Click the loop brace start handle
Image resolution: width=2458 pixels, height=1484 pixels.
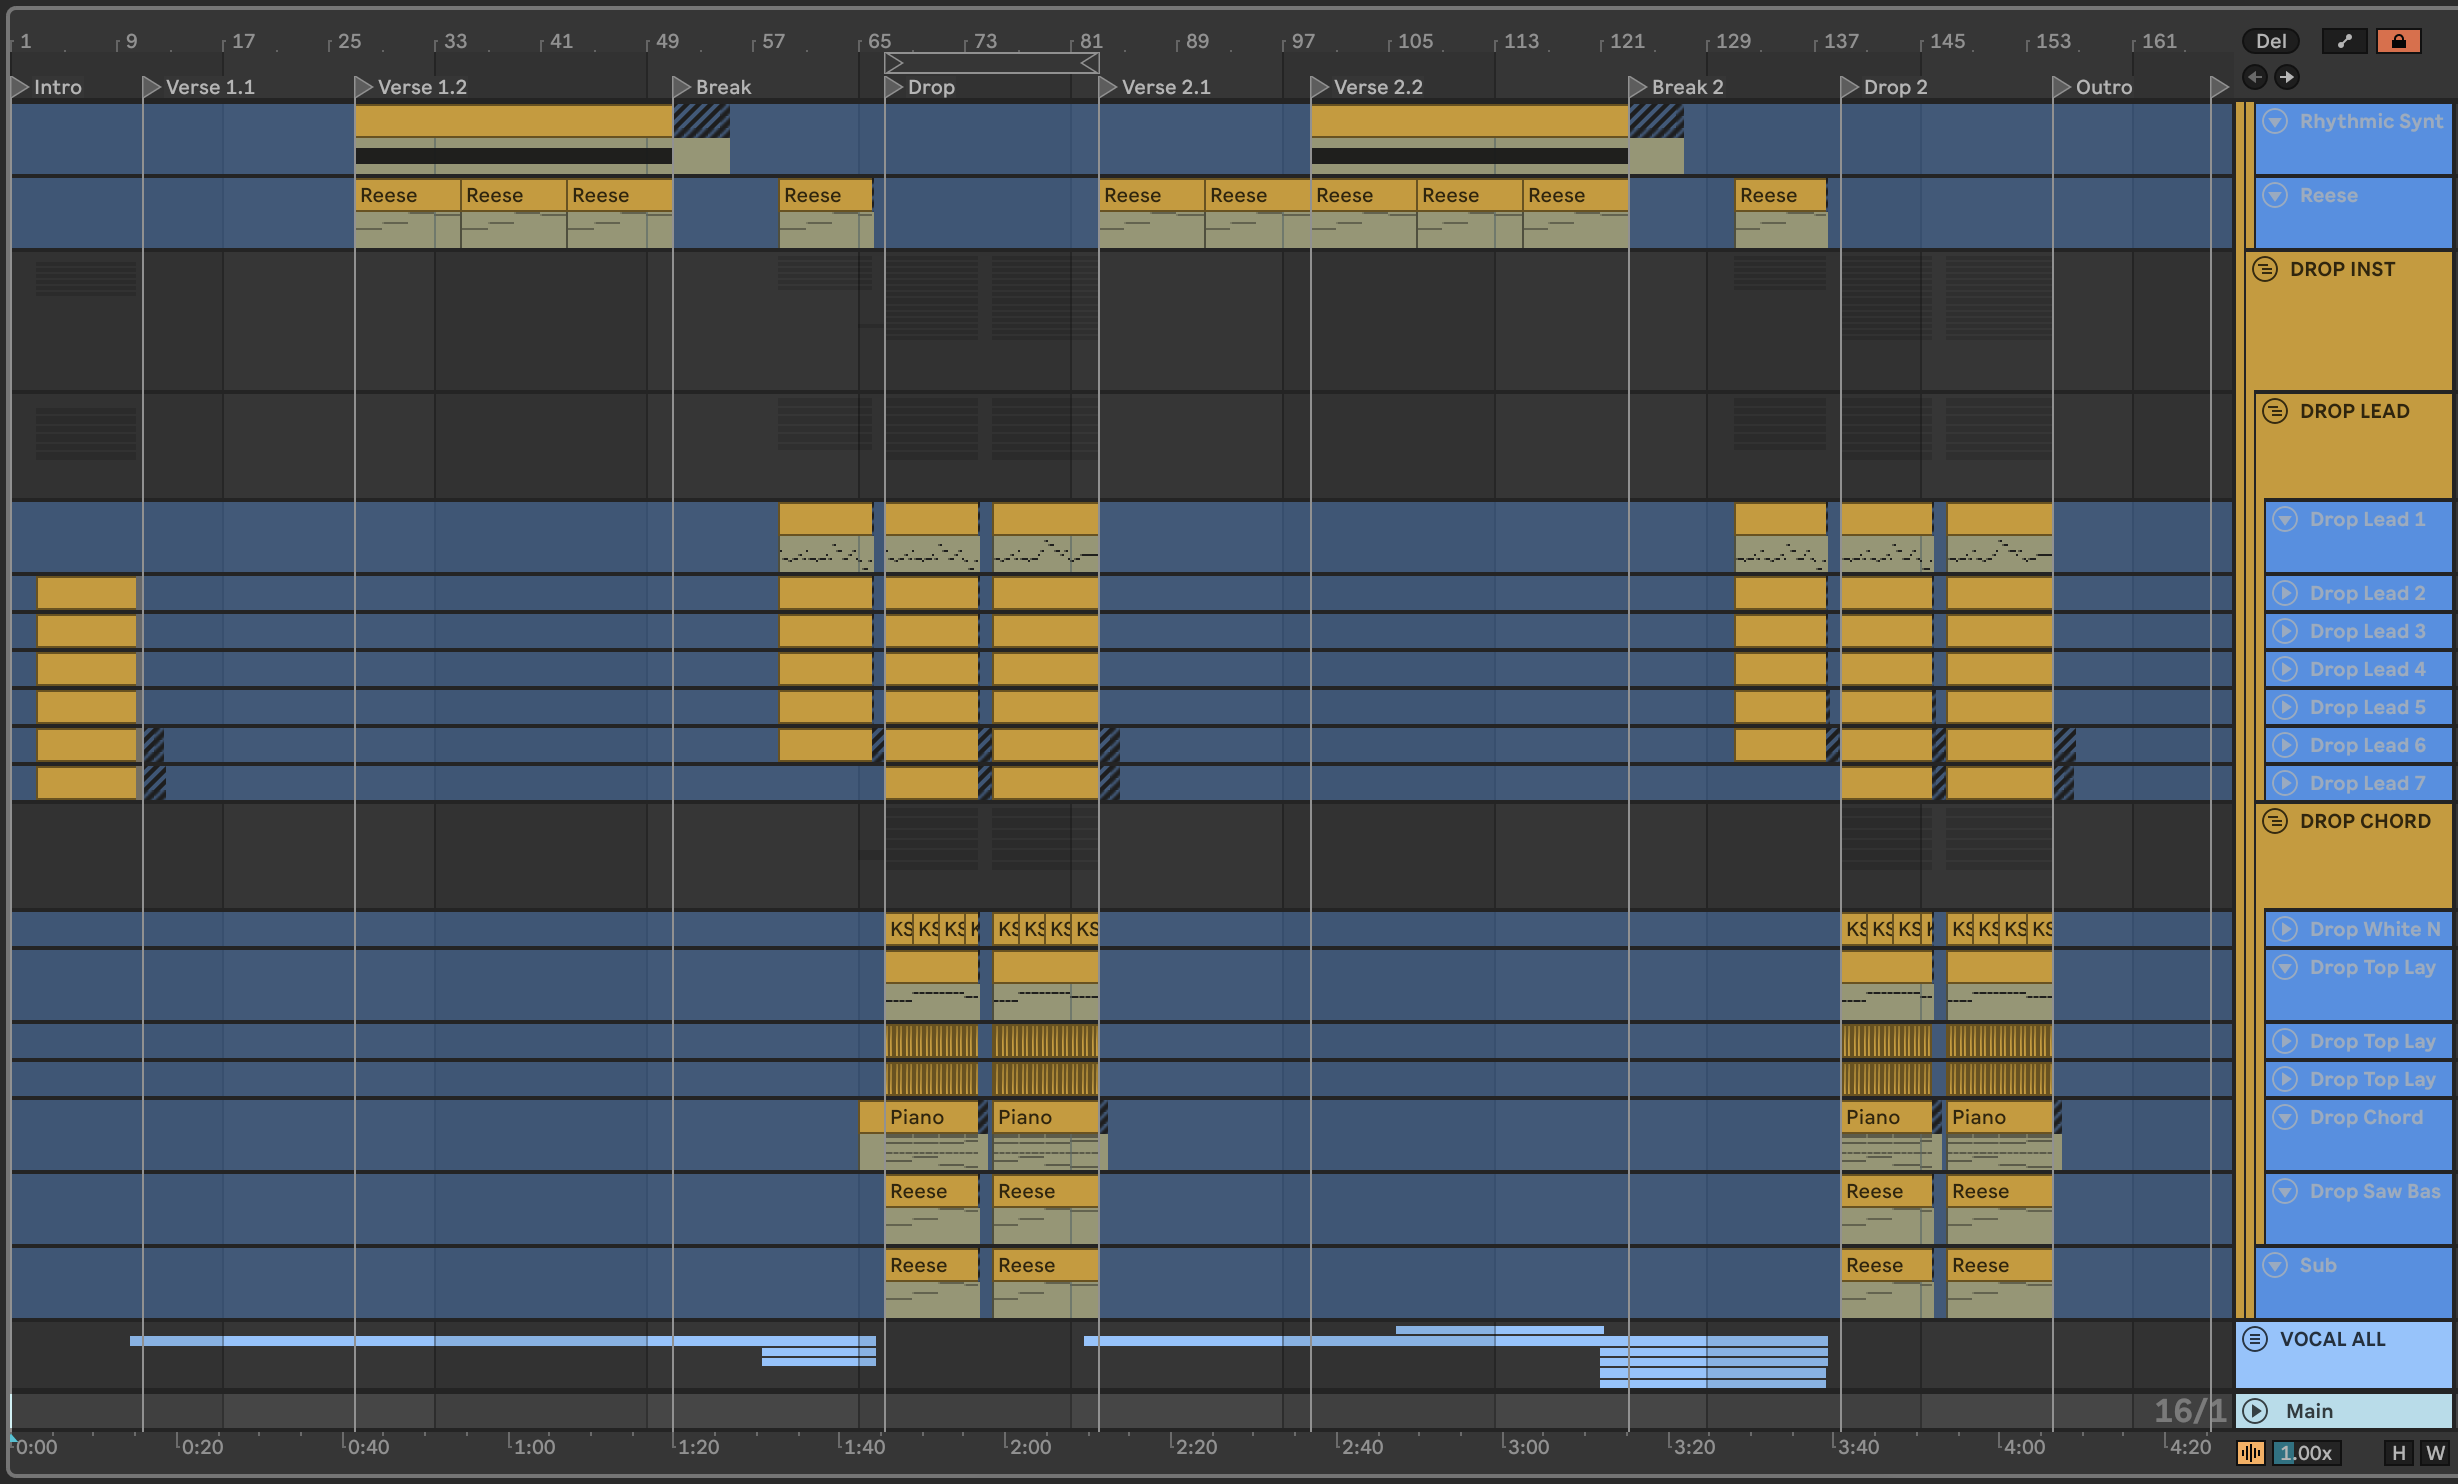click(x=894, y=63)
